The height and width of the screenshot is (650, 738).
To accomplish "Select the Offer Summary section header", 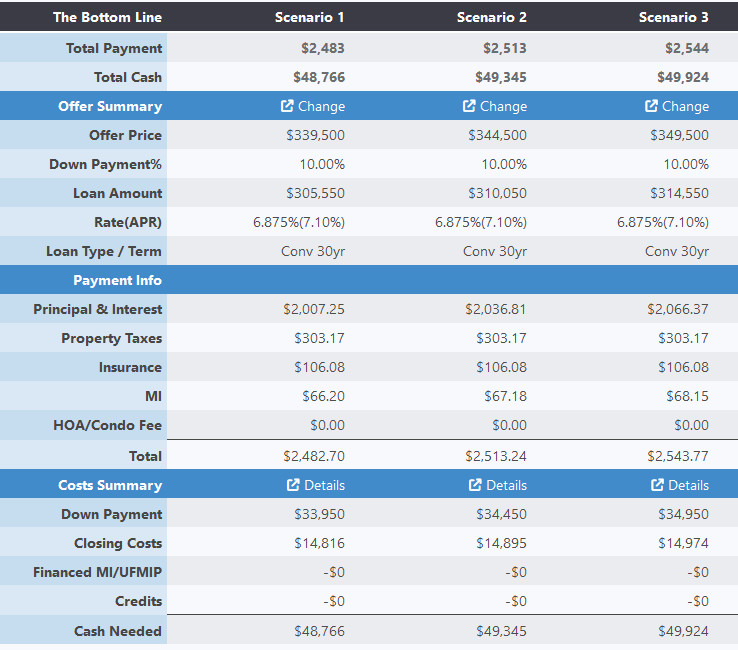I will click(x=110, y=106).
